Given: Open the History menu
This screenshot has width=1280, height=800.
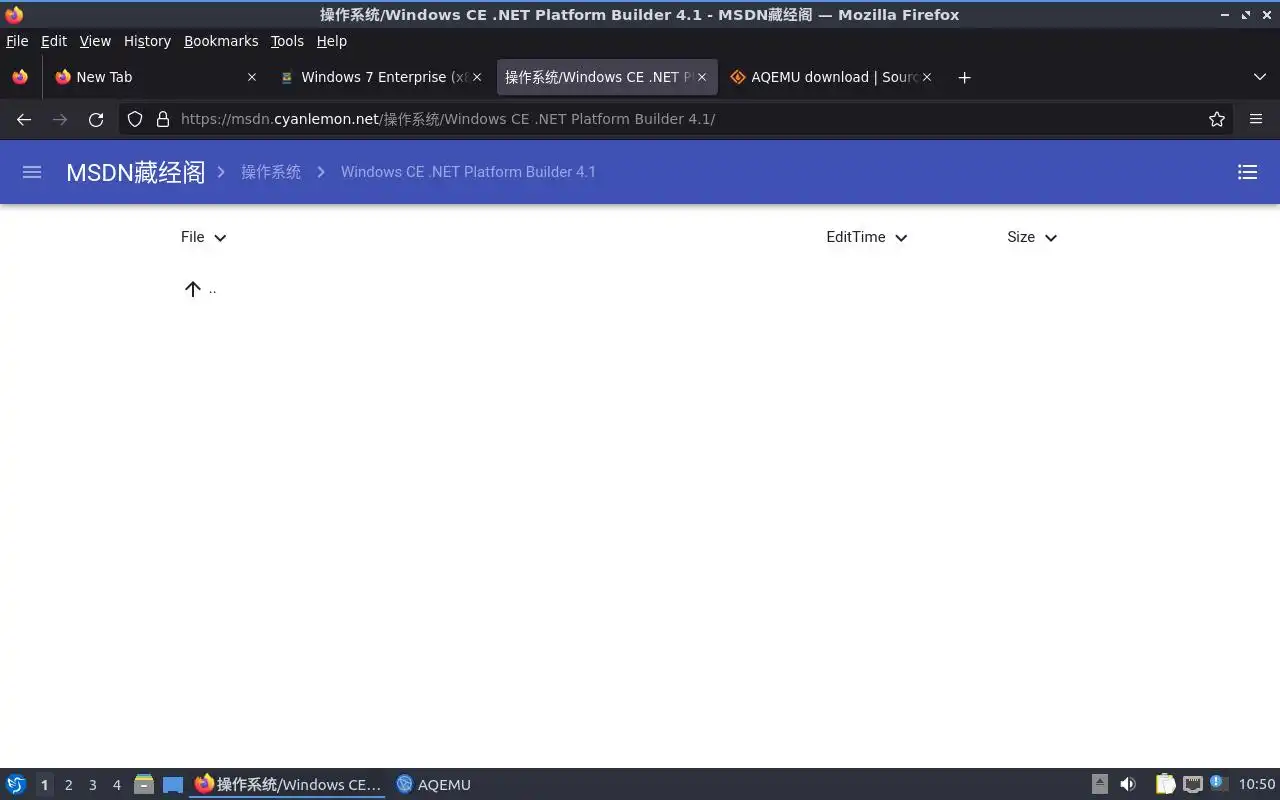Looking at the screenshot, I should coord(147,41).
